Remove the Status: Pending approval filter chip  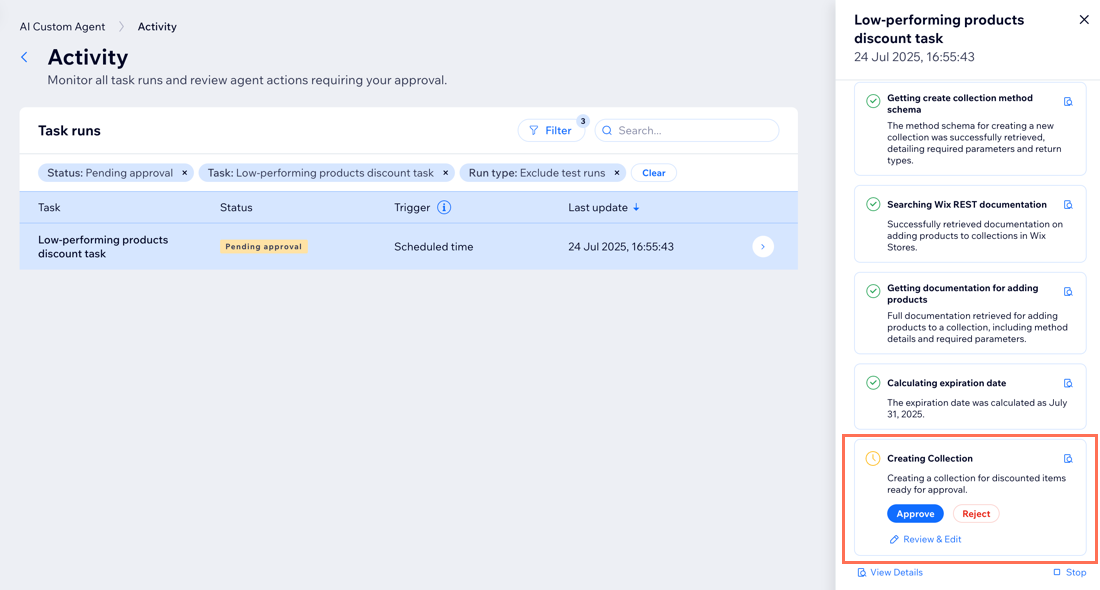pyautogui.click(x=184, y=173)
